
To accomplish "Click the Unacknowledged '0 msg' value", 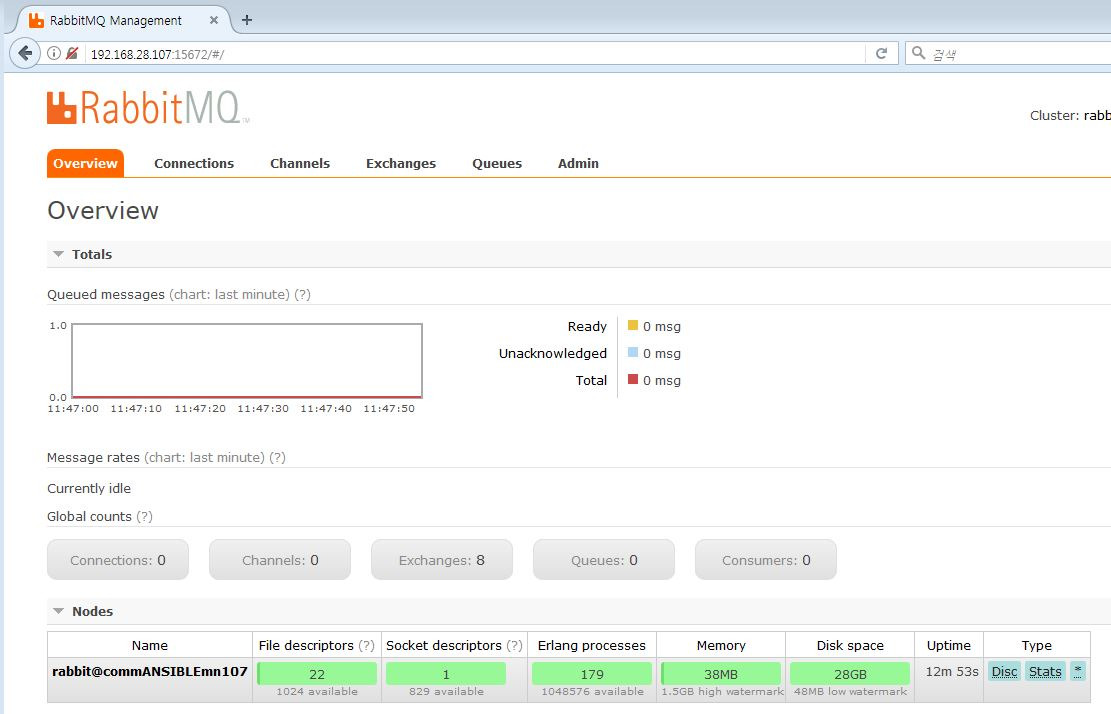I will [662, 353].
